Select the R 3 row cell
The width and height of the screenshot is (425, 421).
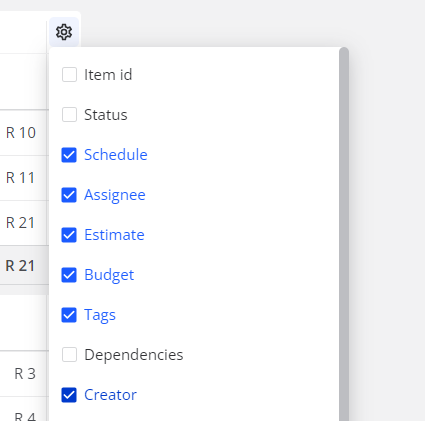tap(25, 374)
